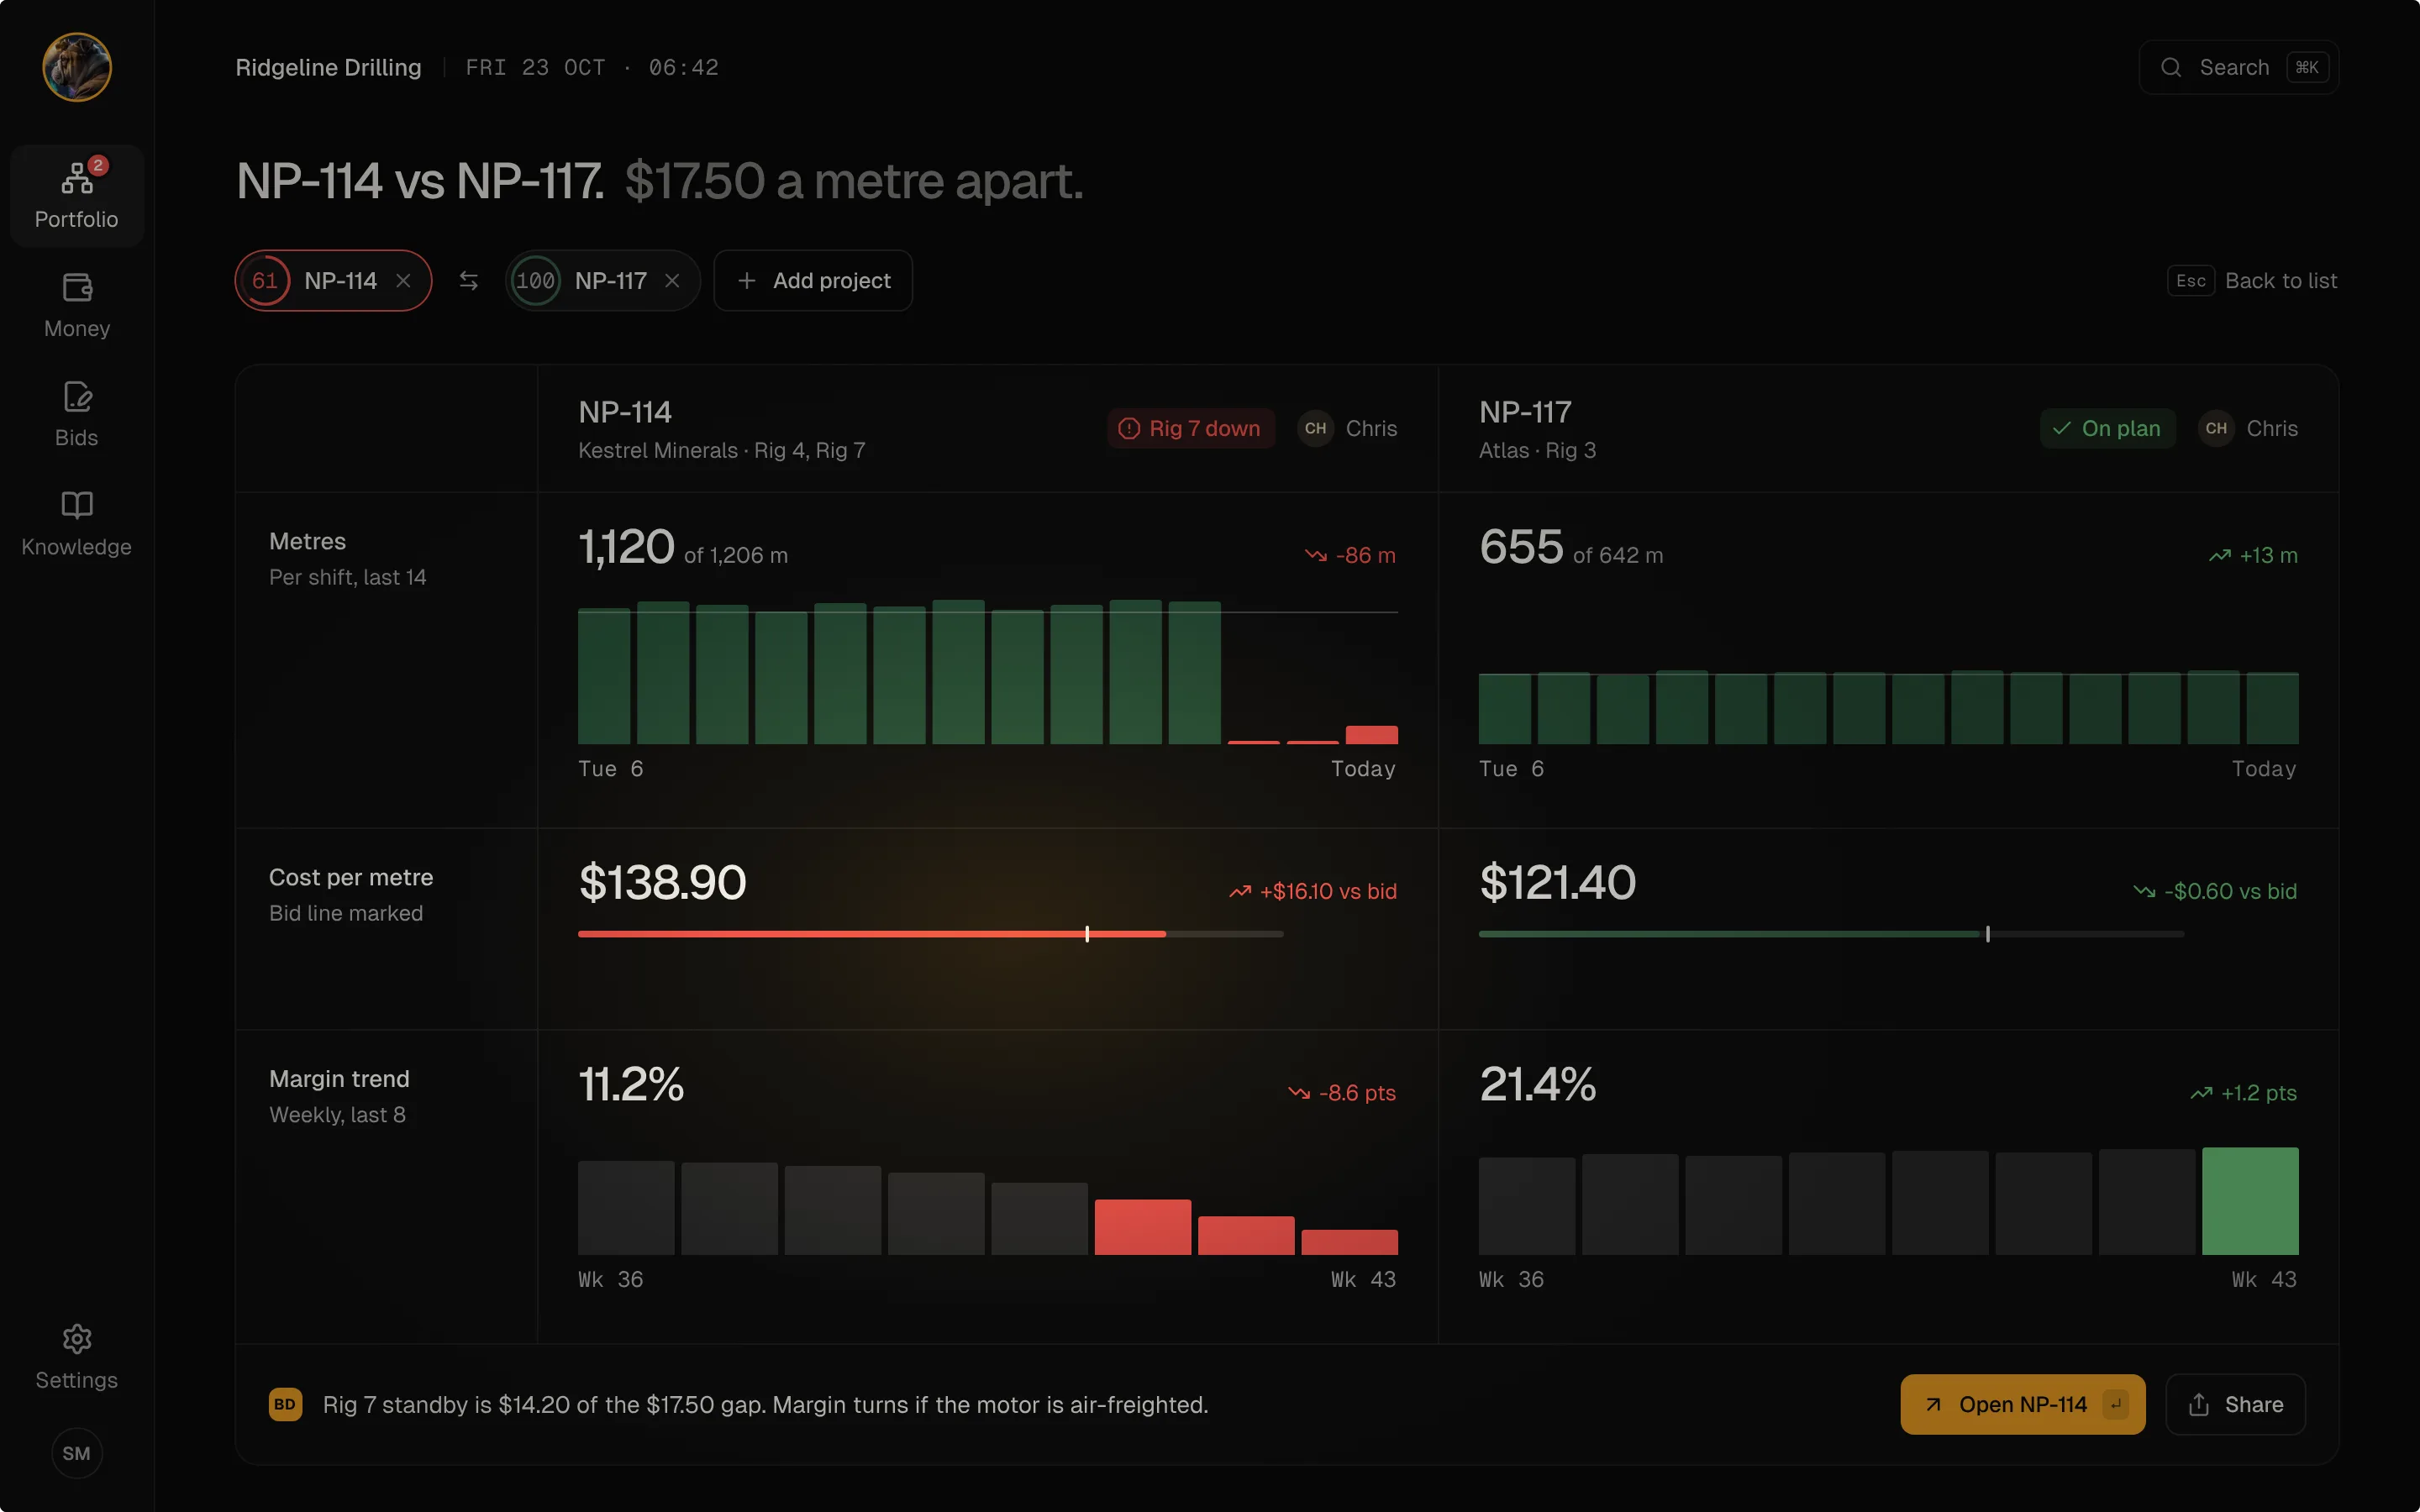Click the CH avatar in NP-117 column

pyautogui.click(x=2217, y=428)
